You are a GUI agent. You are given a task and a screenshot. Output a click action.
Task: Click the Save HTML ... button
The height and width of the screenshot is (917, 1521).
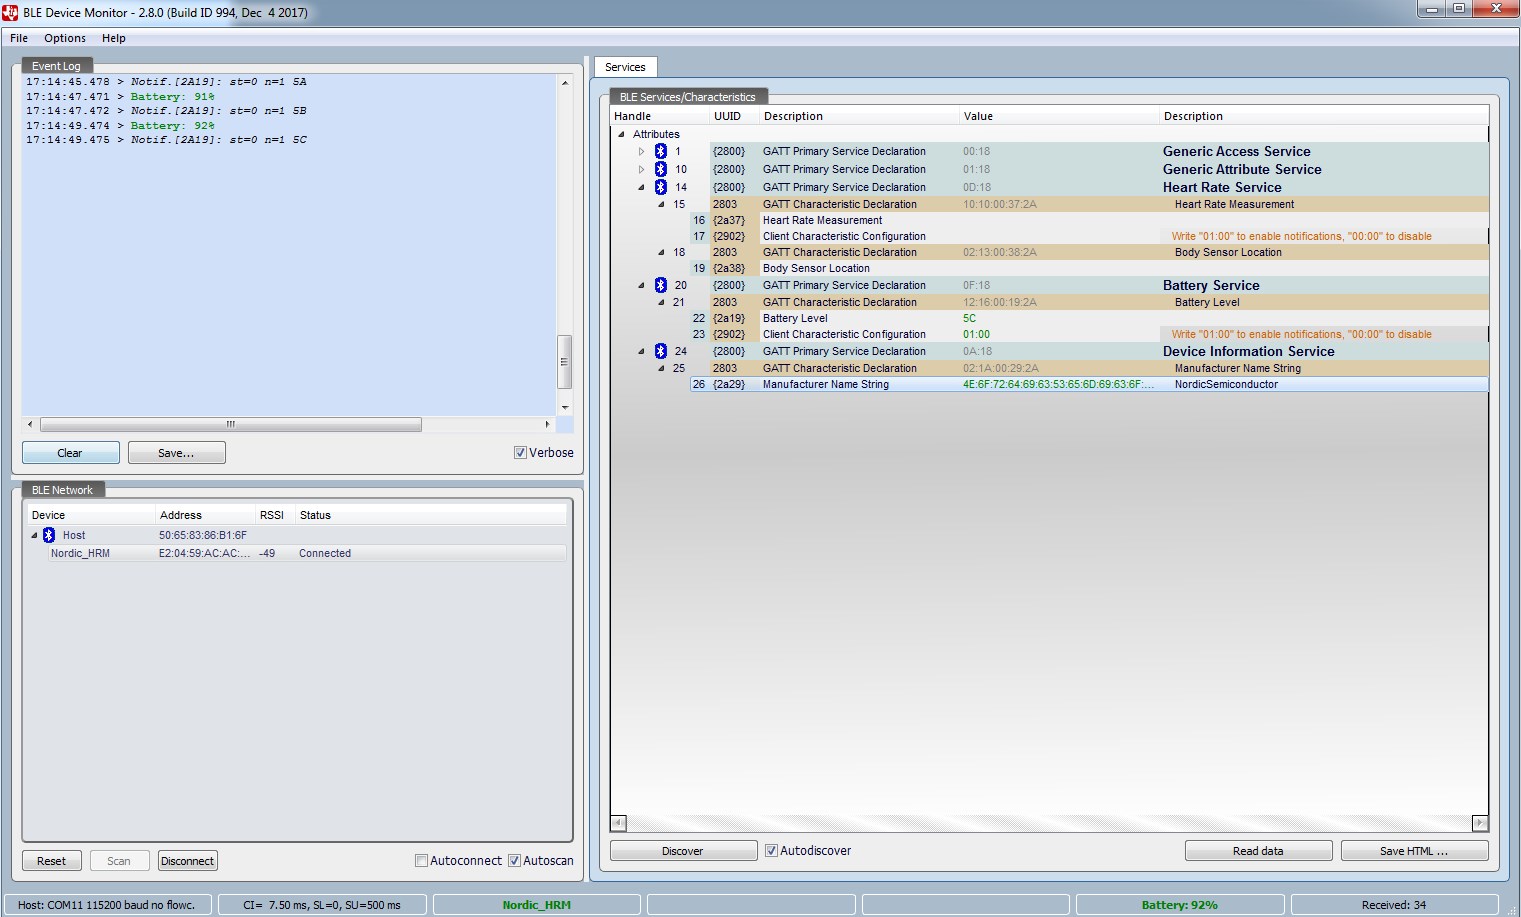click(1414, 851)
